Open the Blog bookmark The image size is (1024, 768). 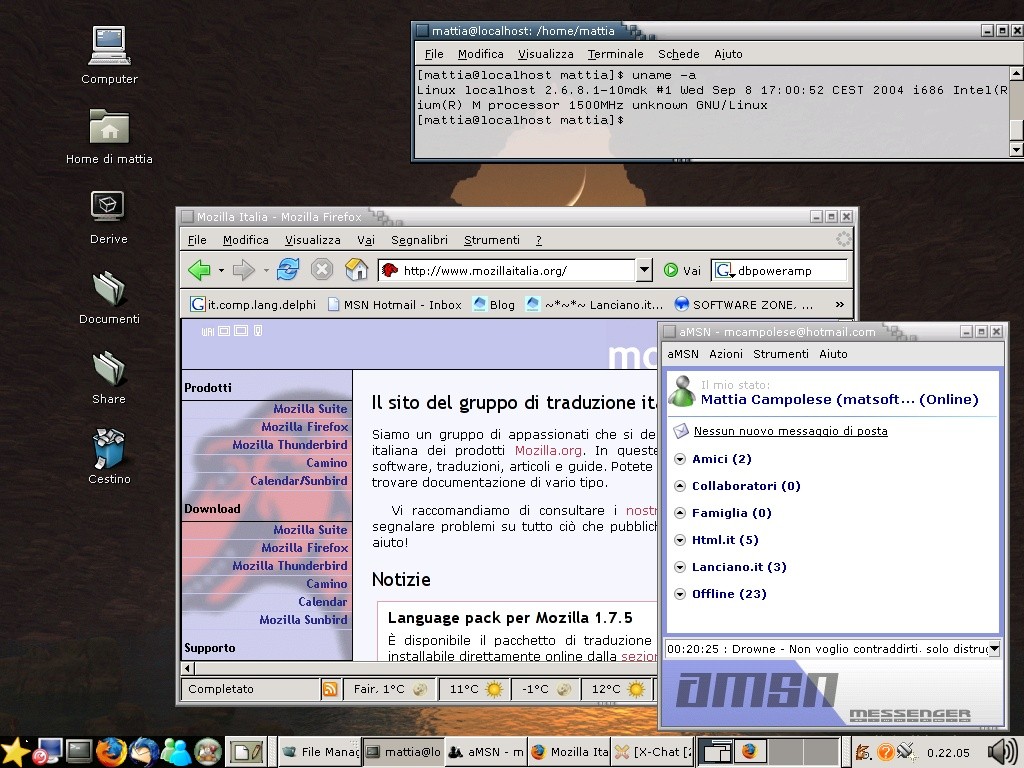[x=493, y=304]
